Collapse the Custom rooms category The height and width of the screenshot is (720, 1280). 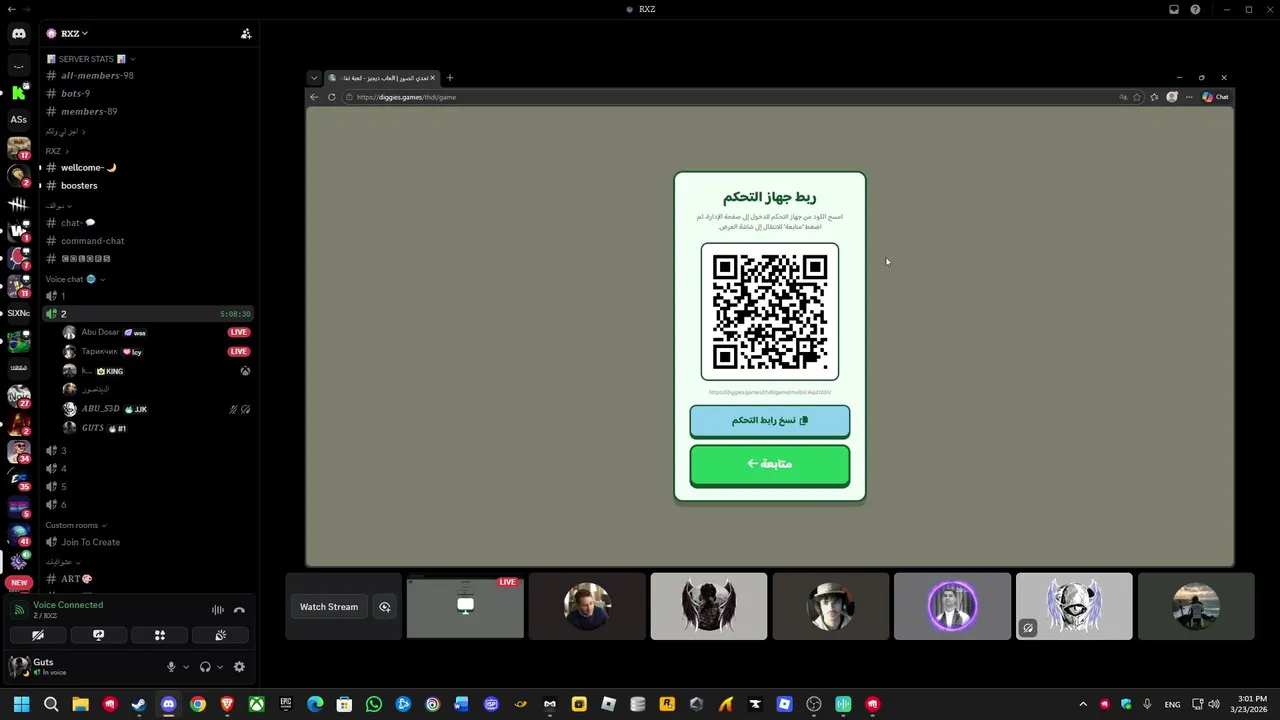[76, 525]
